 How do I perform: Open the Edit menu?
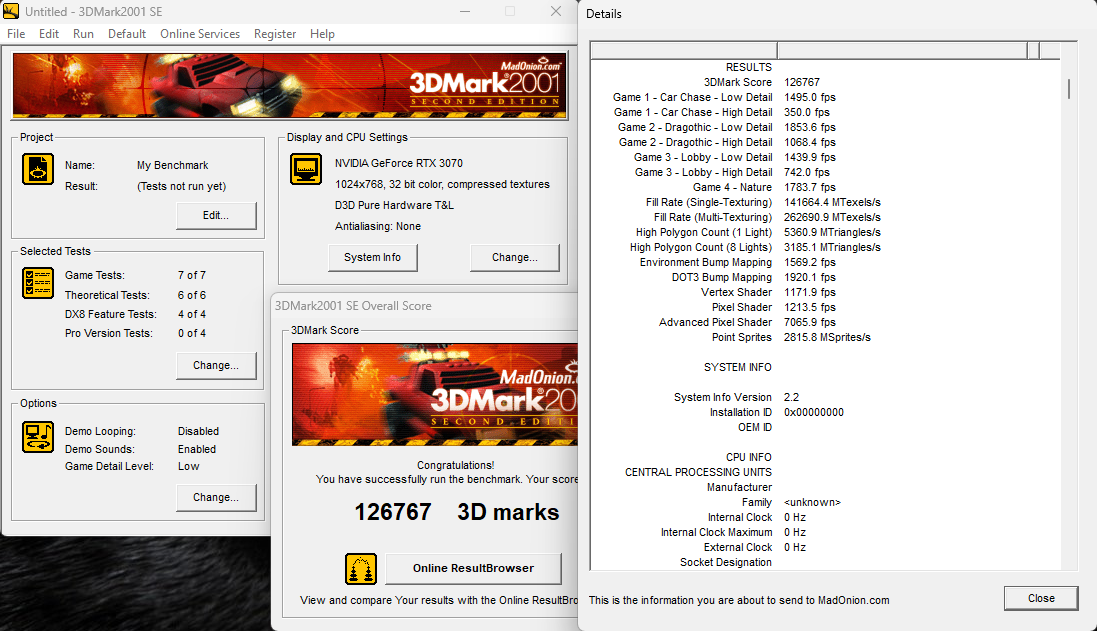coord(49,34)
